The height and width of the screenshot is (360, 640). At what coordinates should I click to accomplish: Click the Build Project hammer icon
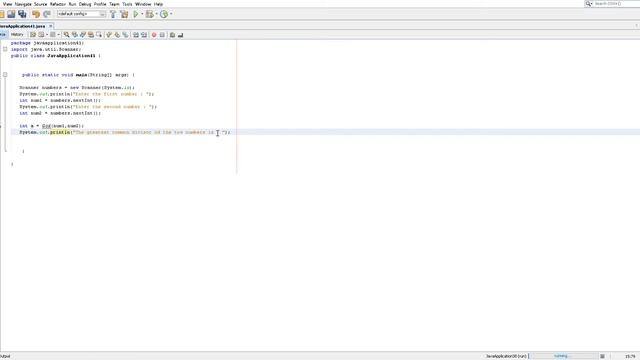click(x=113, y=14)
